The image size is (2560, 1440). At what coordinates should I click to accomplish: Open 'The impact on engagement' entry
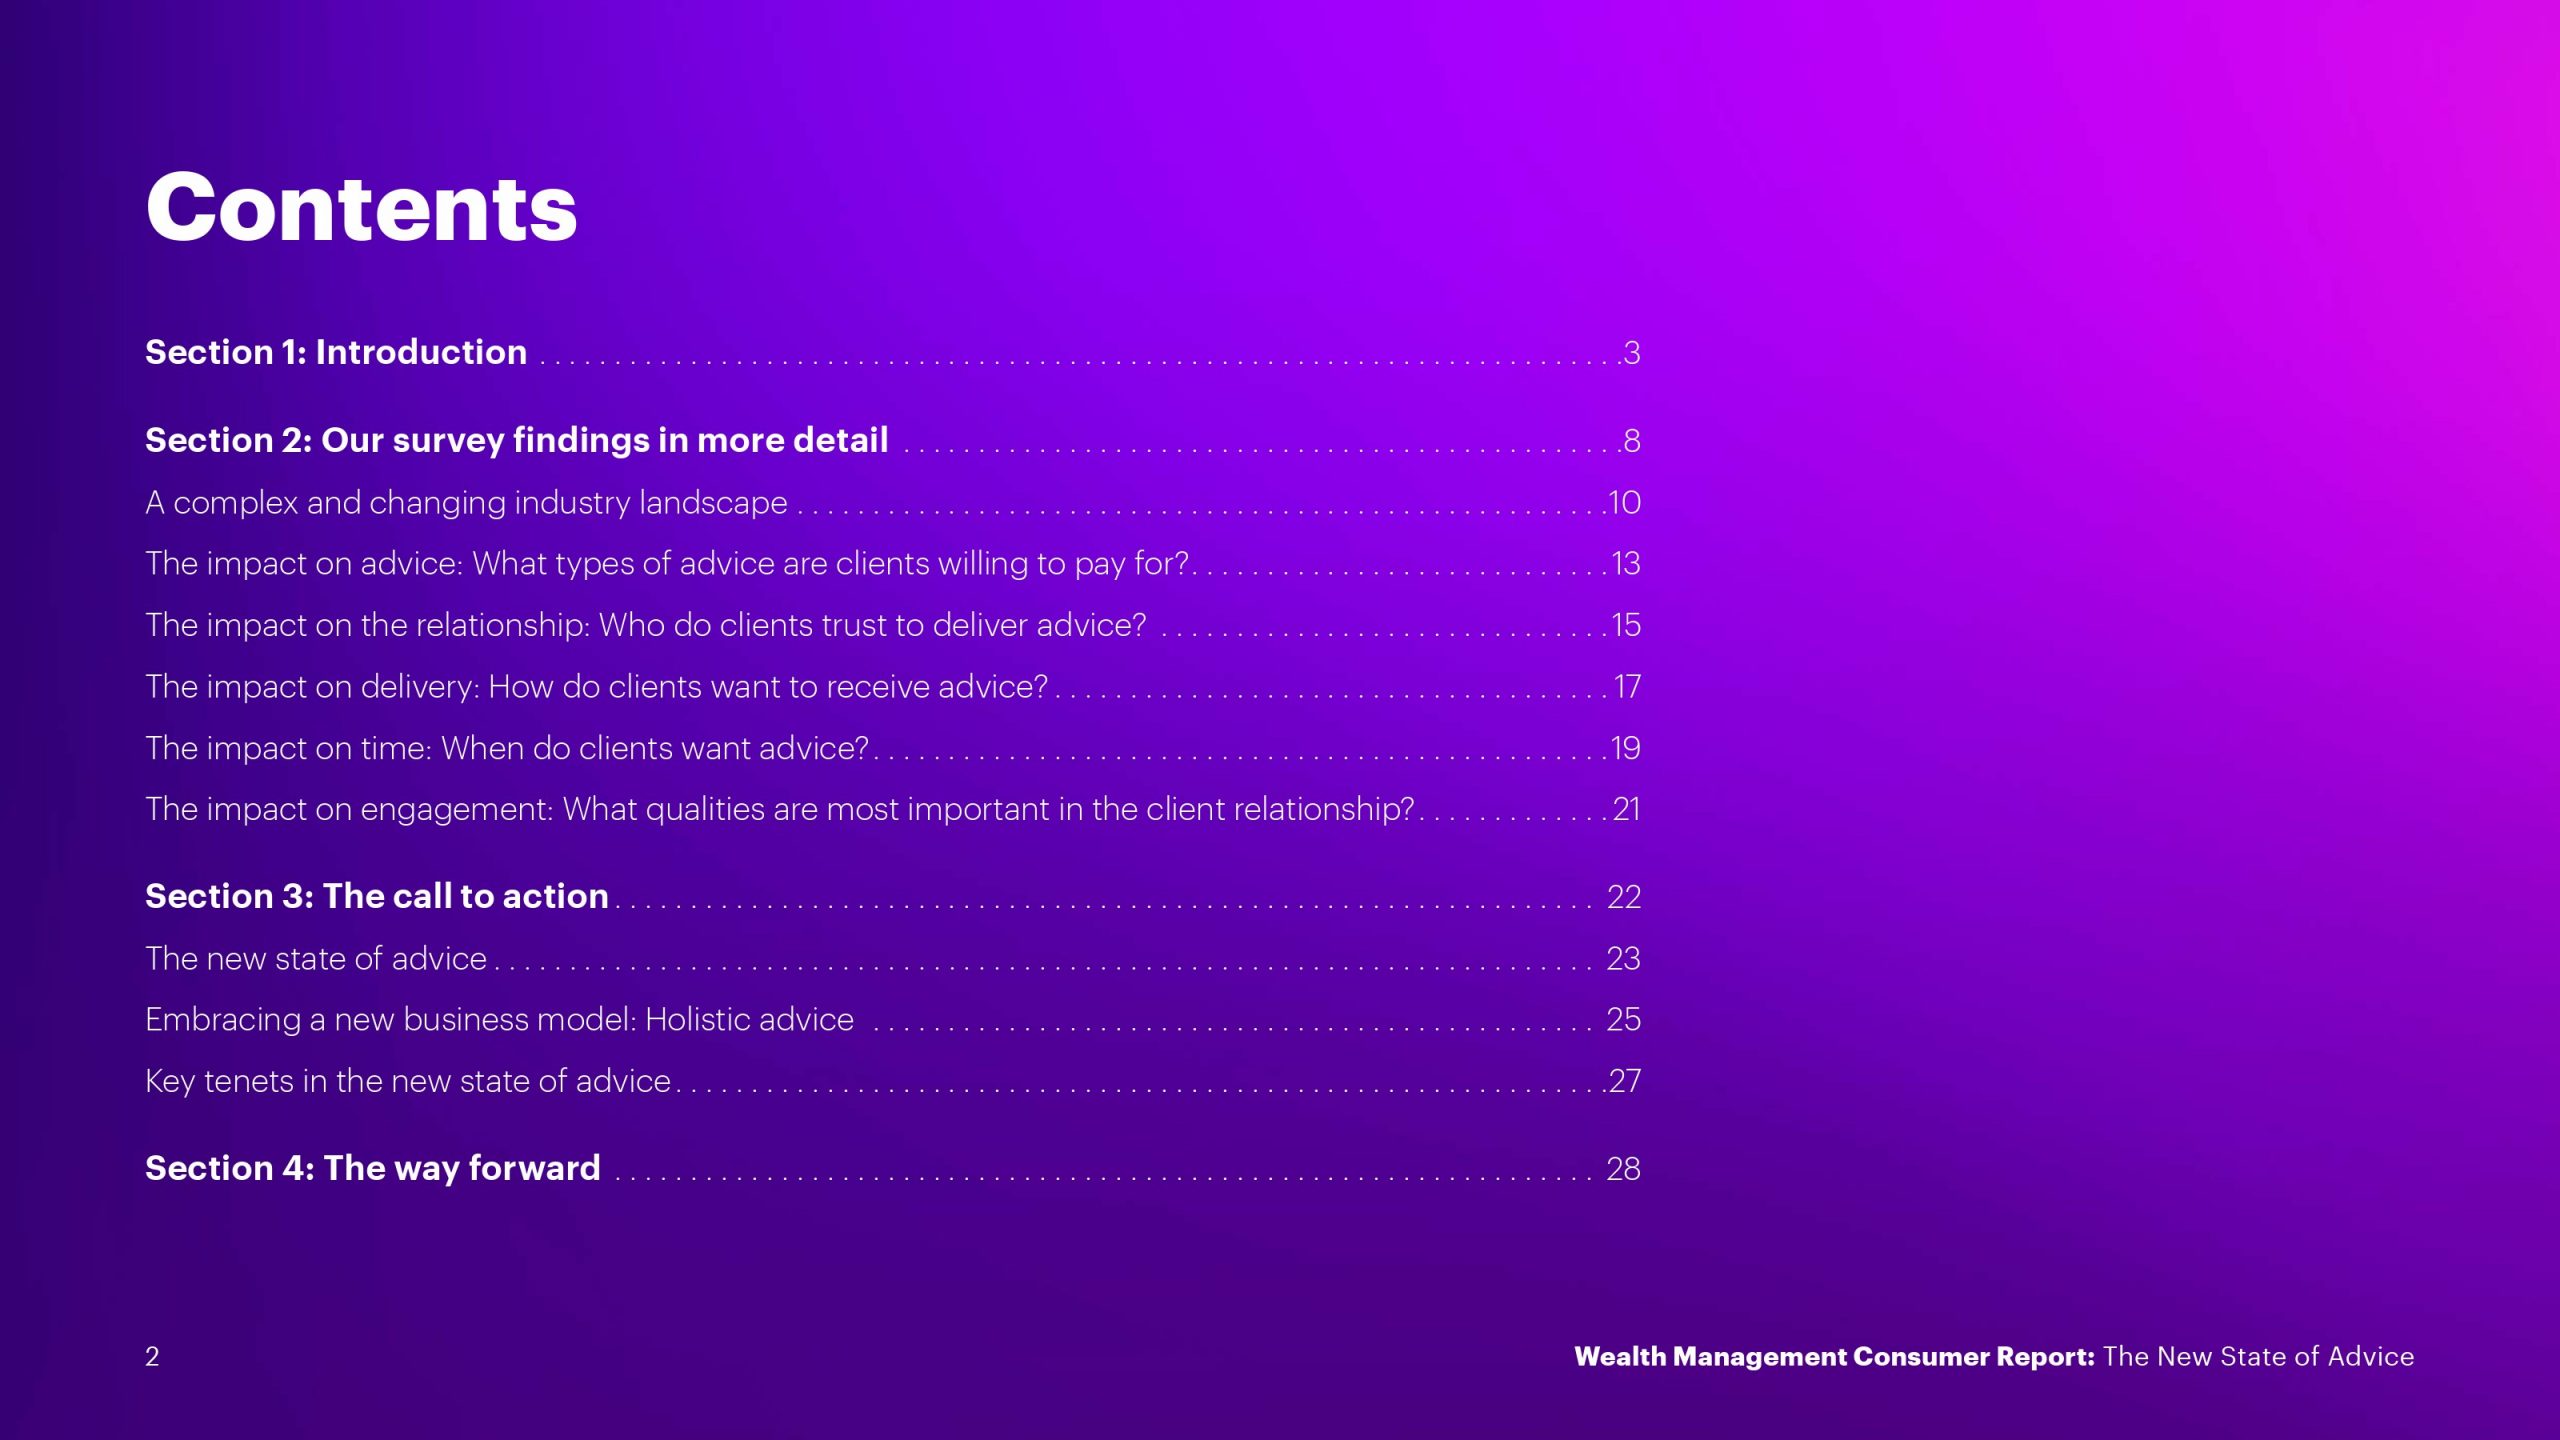[779, 809]
